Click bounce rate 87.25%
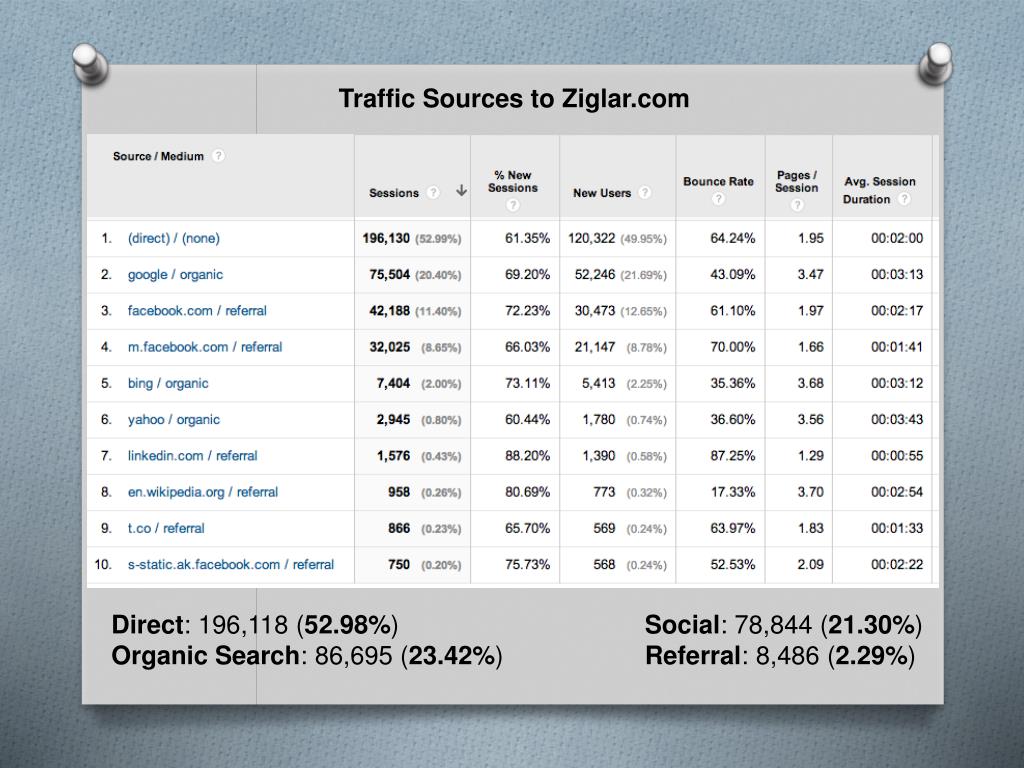Screen dimensions: 1024x768 coord(733,456)
